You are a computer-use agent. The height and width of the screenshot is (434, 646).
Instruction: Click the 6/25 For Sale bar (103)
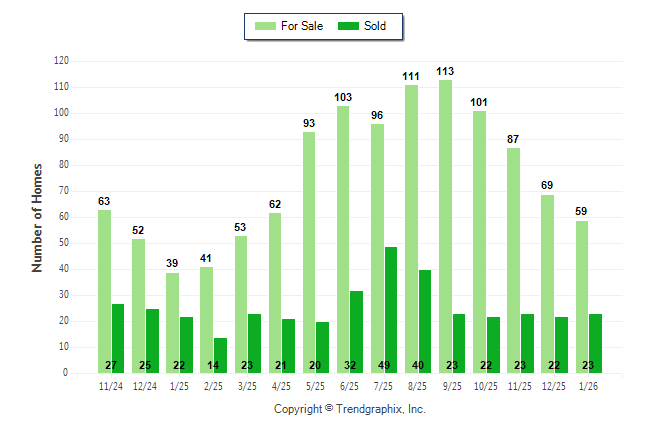(x=343, y=239)
